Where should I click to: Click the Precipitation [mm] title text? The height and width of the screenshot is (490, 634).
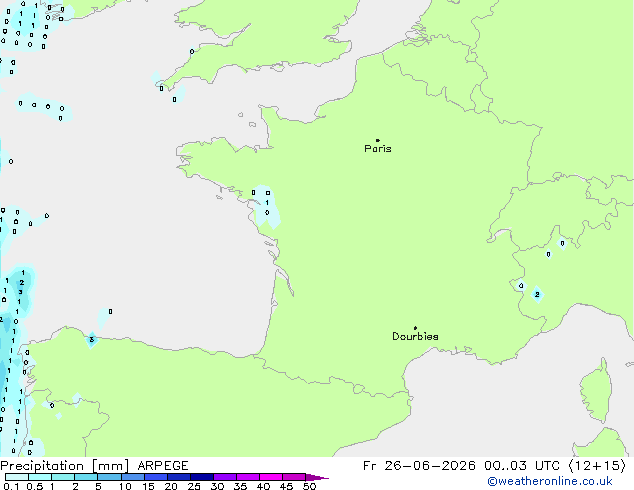65,466
